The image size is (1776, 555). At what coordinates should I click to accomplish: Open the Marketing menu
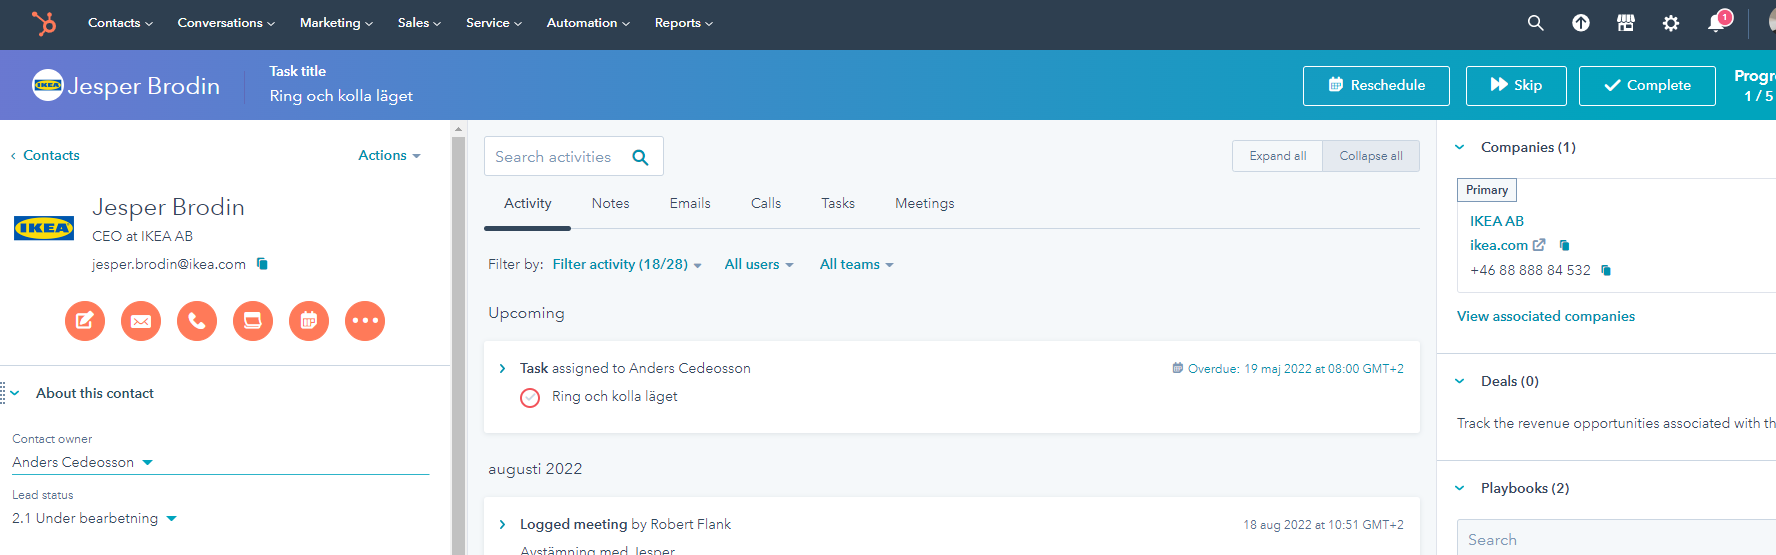[336, 23]
